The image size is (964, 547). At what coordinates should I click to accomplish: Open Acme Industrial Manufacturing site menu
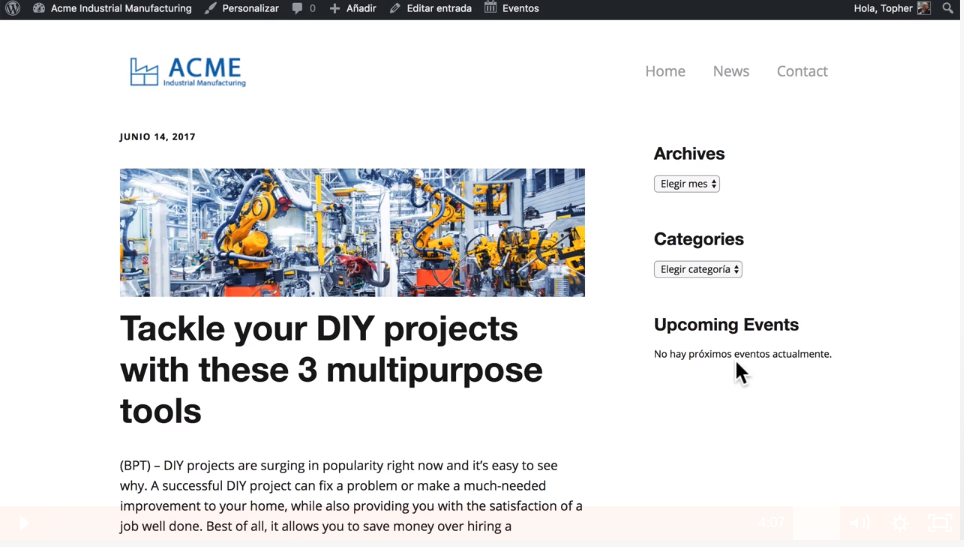(112, 9)
